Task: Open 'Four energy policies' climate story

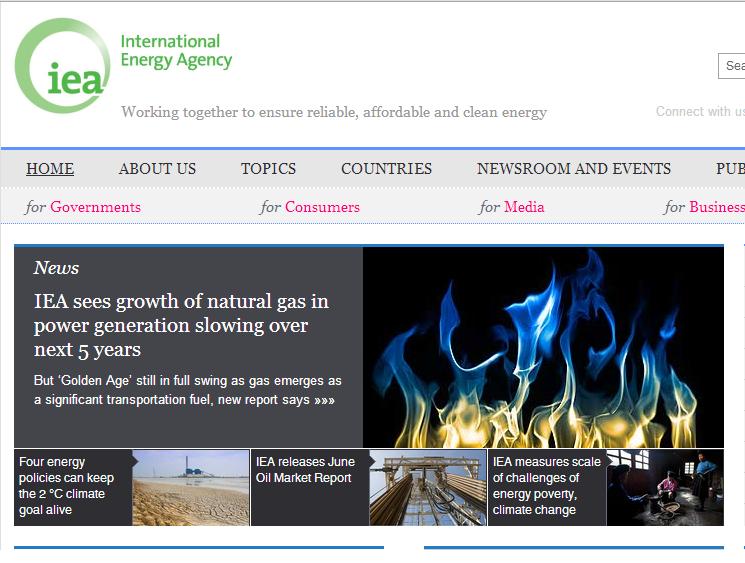Action: (67, 486)
